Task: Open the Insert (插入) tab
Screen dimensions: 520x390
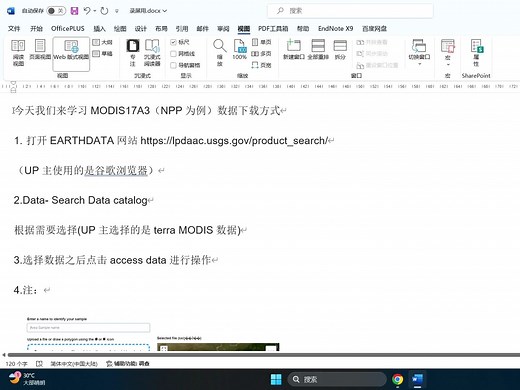Action: 99,29
